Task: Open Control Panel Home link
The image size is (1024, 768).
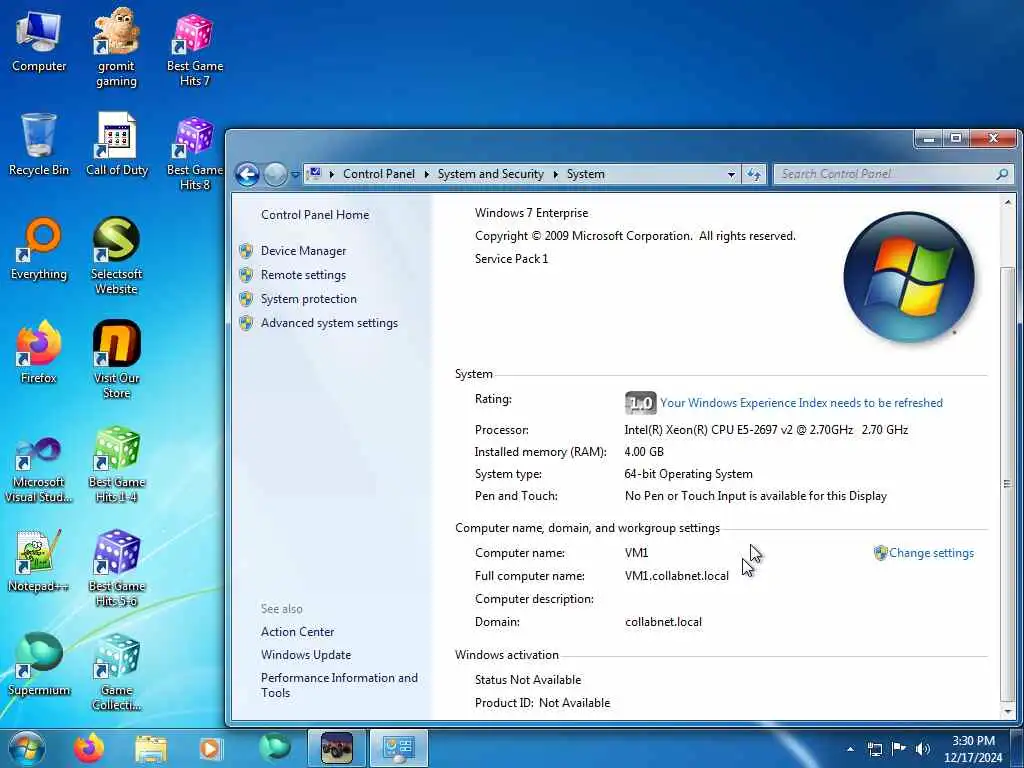Action: (315, 215)
